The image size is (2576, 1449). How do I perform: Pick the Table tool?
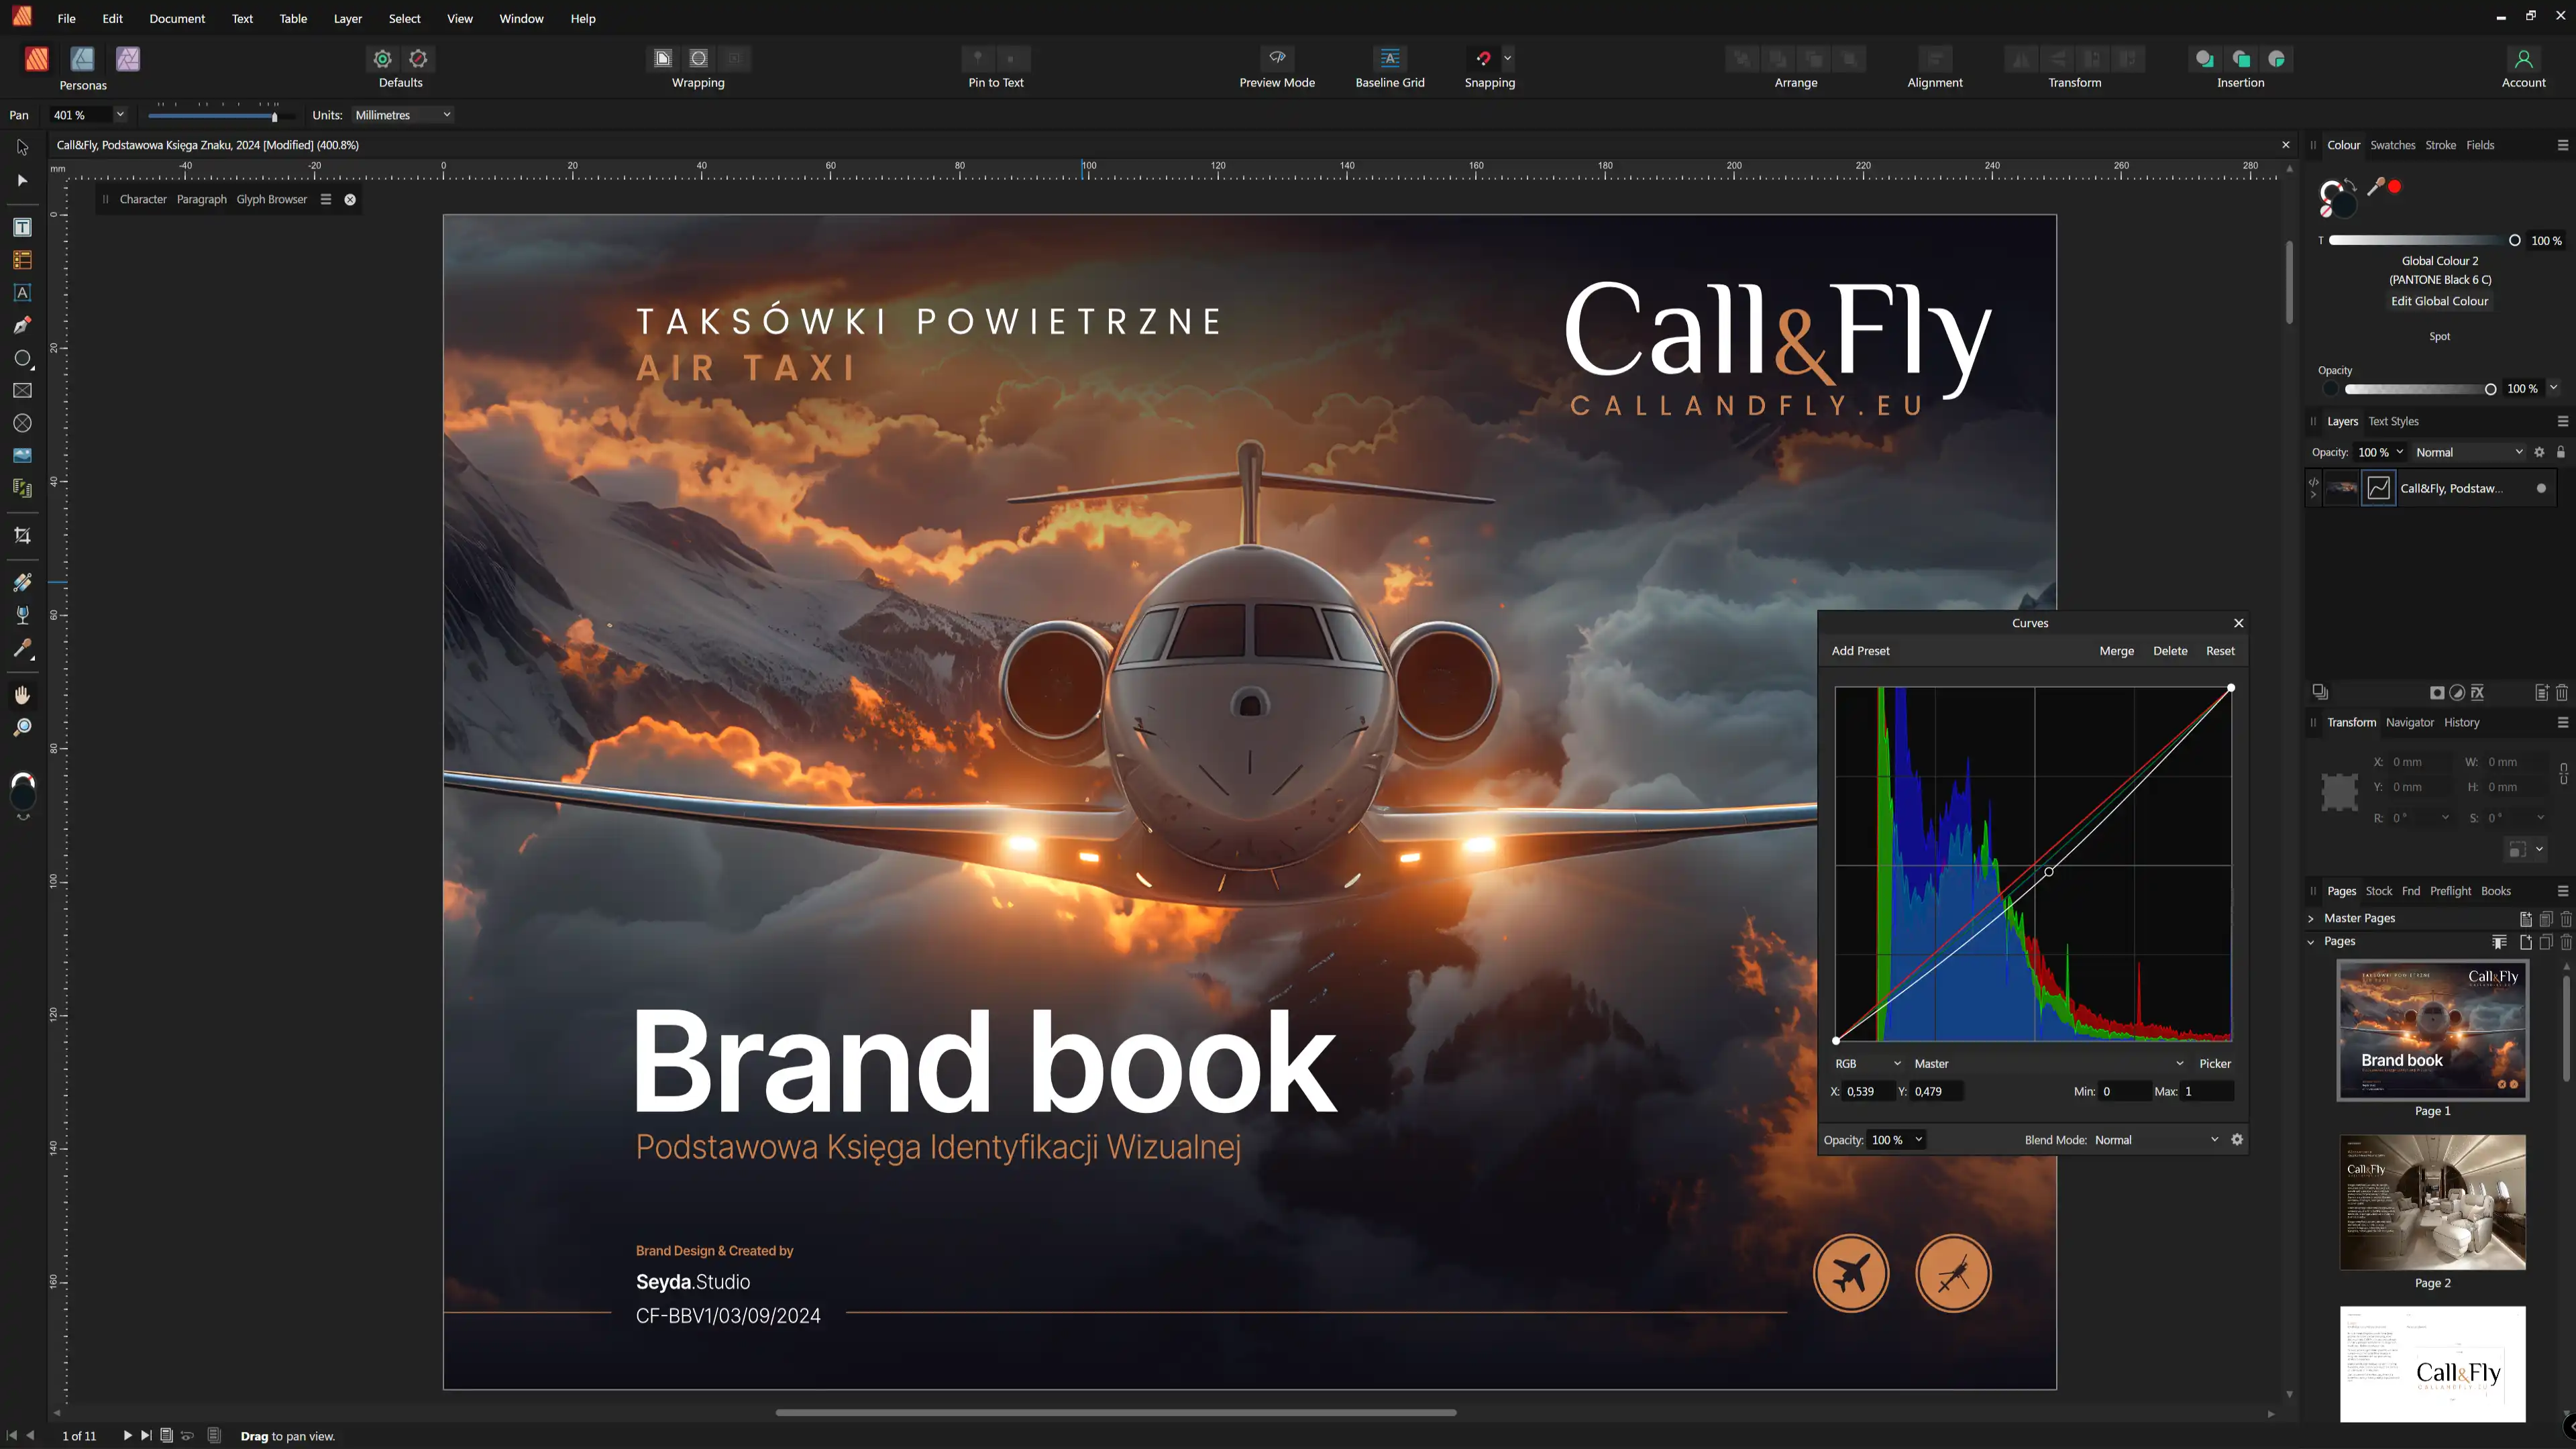22,261
